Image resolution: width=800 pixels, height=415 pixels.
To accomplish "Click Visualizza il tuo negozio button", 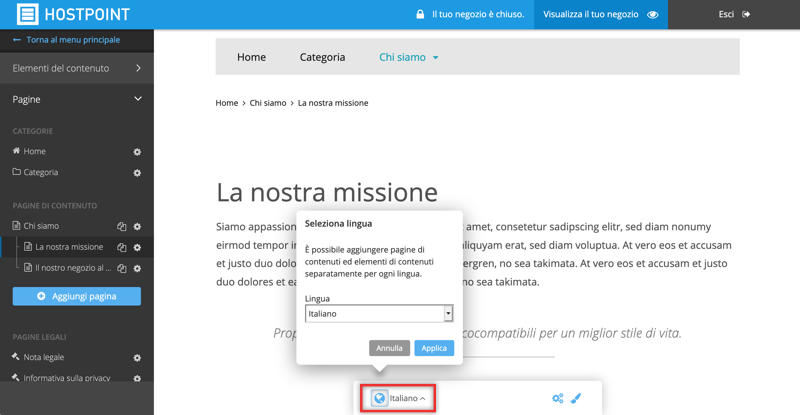I will click(x=601, y=14).
